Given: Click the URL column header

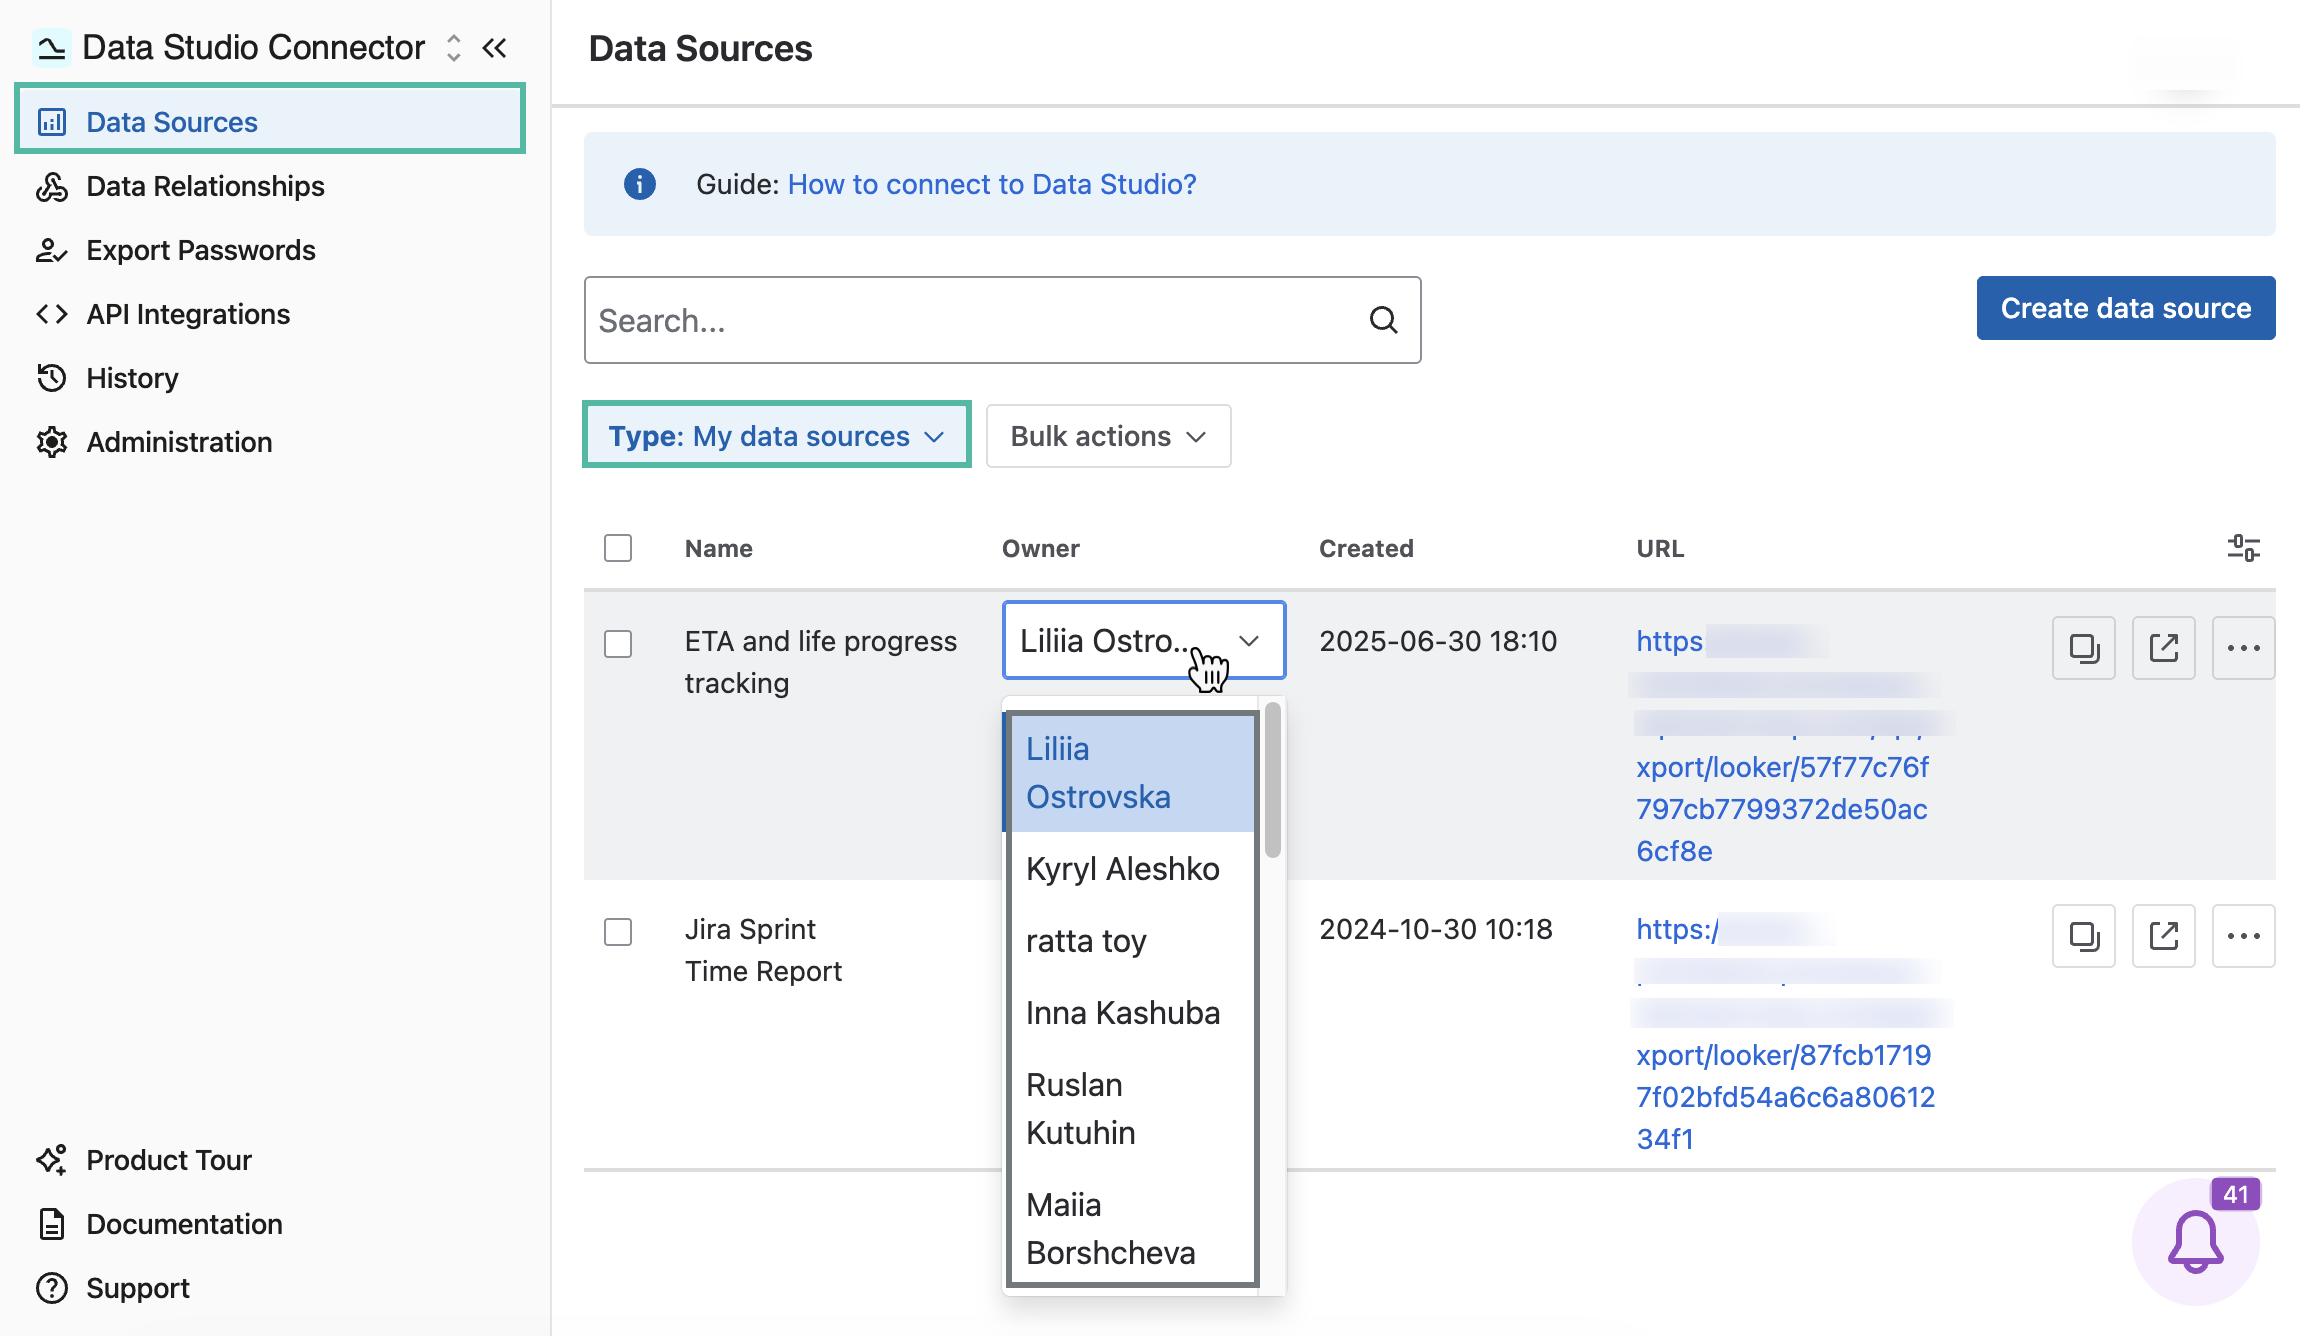Looking at the screenshot, I should click(1660, 548).
